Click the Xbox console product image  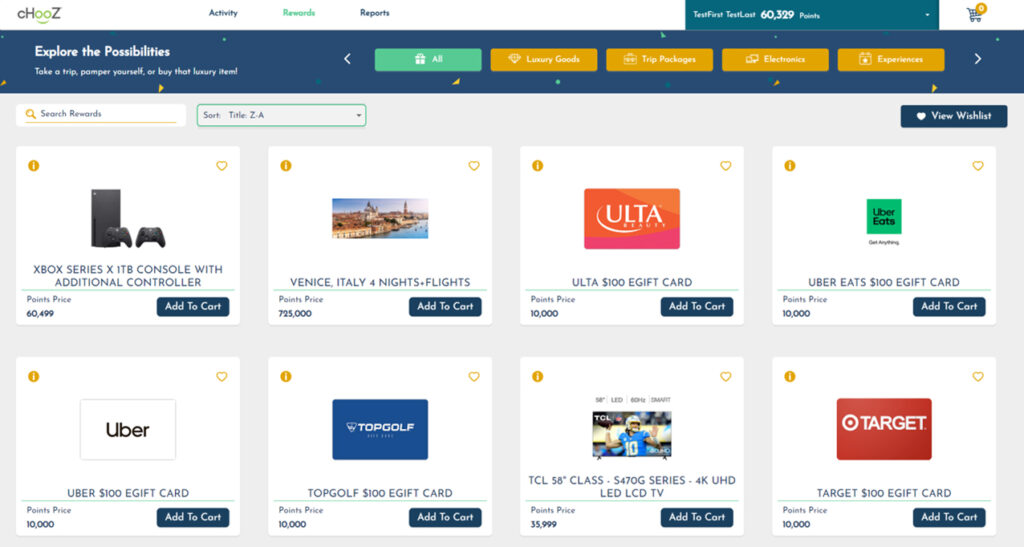click(x=128, y=219)
